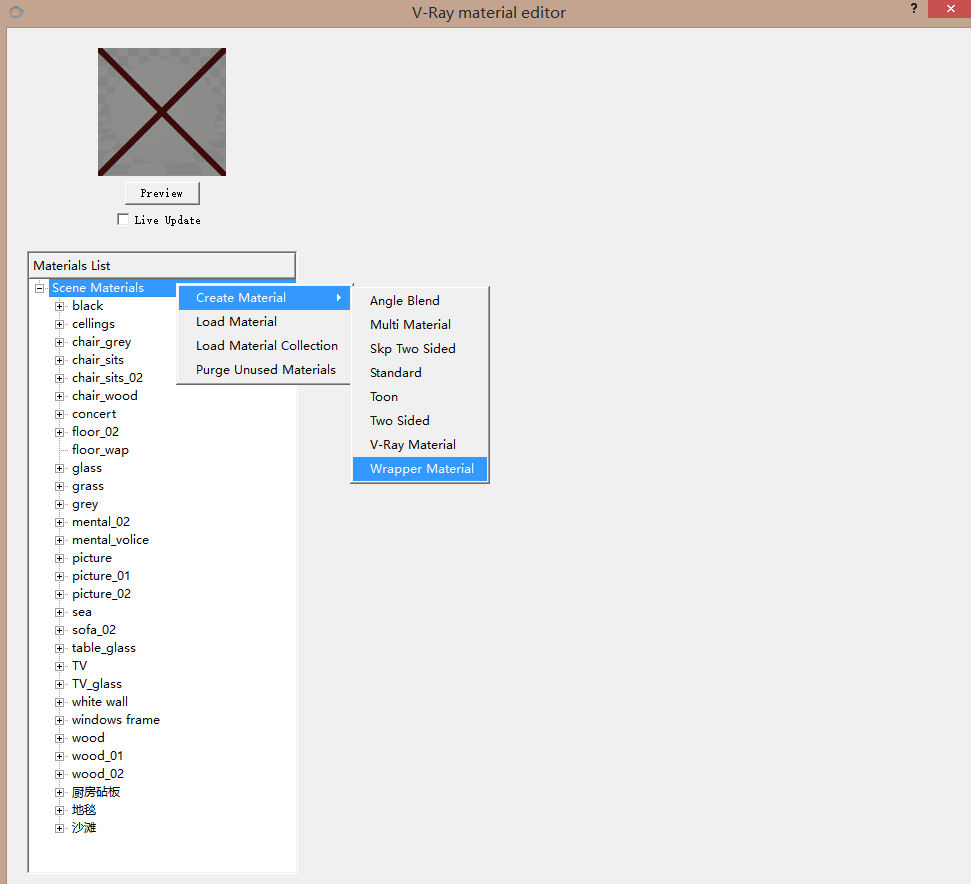Image resolution: width=971 pixels, height=884 pixels.
Task: Select Scene Materials in the tree
Action: point(98,288)
